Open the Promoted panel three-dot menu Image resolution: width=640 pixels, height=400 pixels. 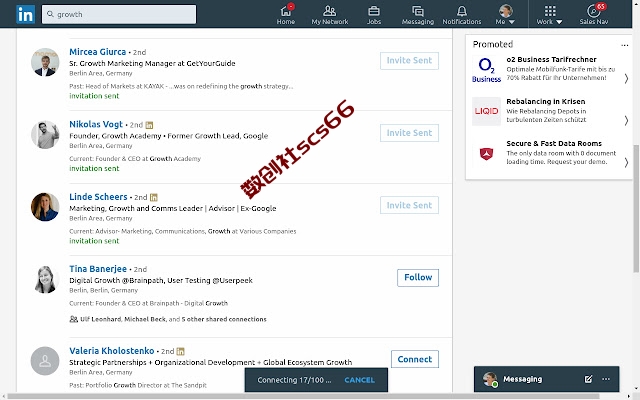coord(624,45)
